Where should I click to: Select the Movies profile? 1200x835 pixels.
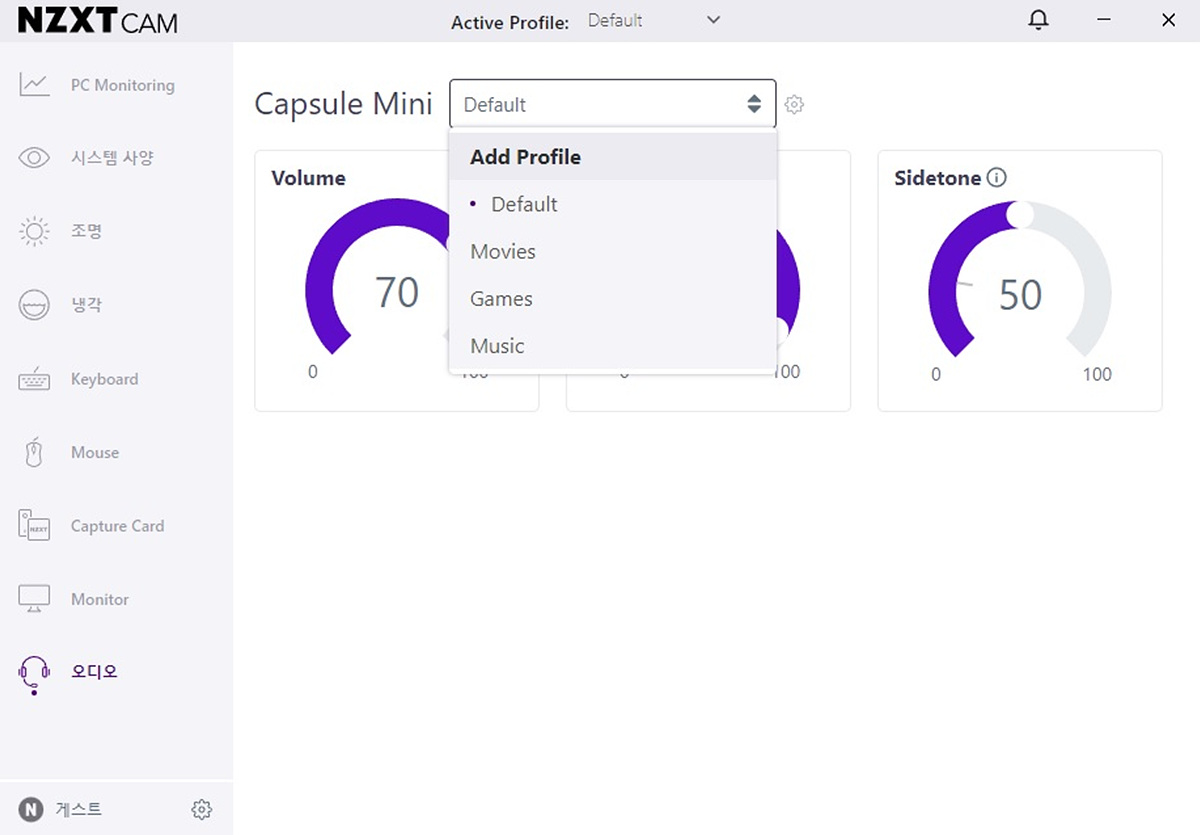(613, 251)
